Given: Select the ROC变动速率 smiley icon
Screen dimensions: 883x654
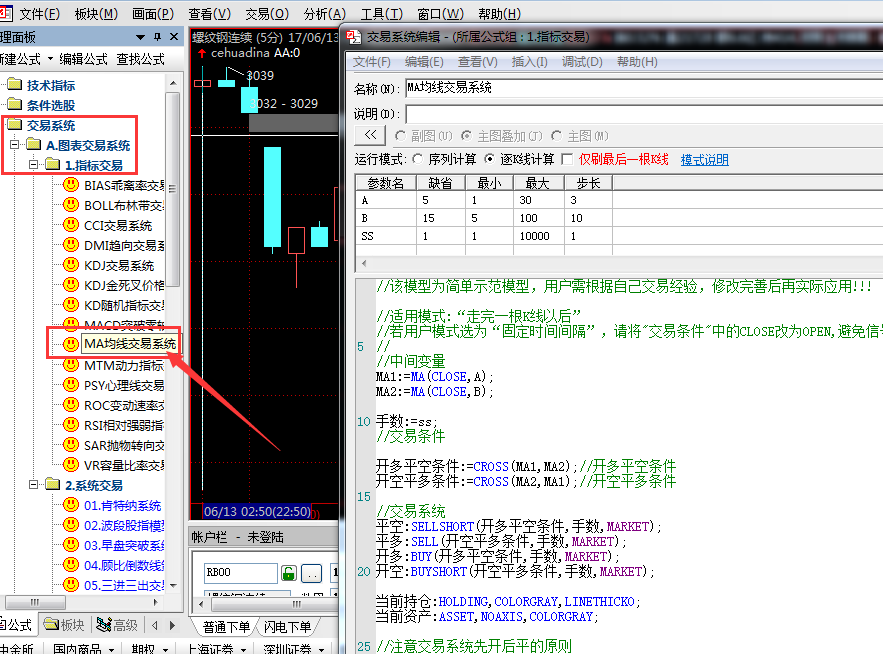Looking at the screenshot, I should point(70,405).
